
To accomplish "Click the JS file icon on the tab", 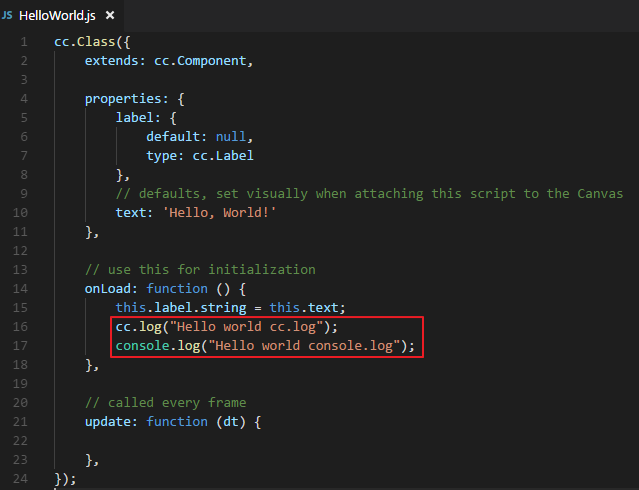I will 9,16.
